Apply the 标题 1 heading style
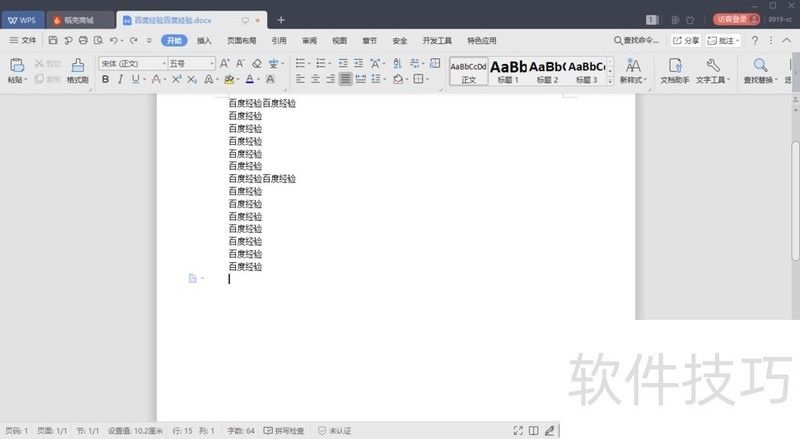800x439 pixels. pyautogui.click(x=508, y=71)
